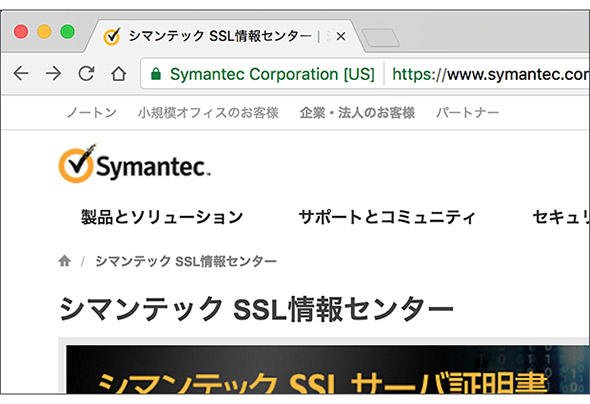Click the green padlock security icon
The height and width of the screenshot is (404, 590).
[x=156, y=74]
